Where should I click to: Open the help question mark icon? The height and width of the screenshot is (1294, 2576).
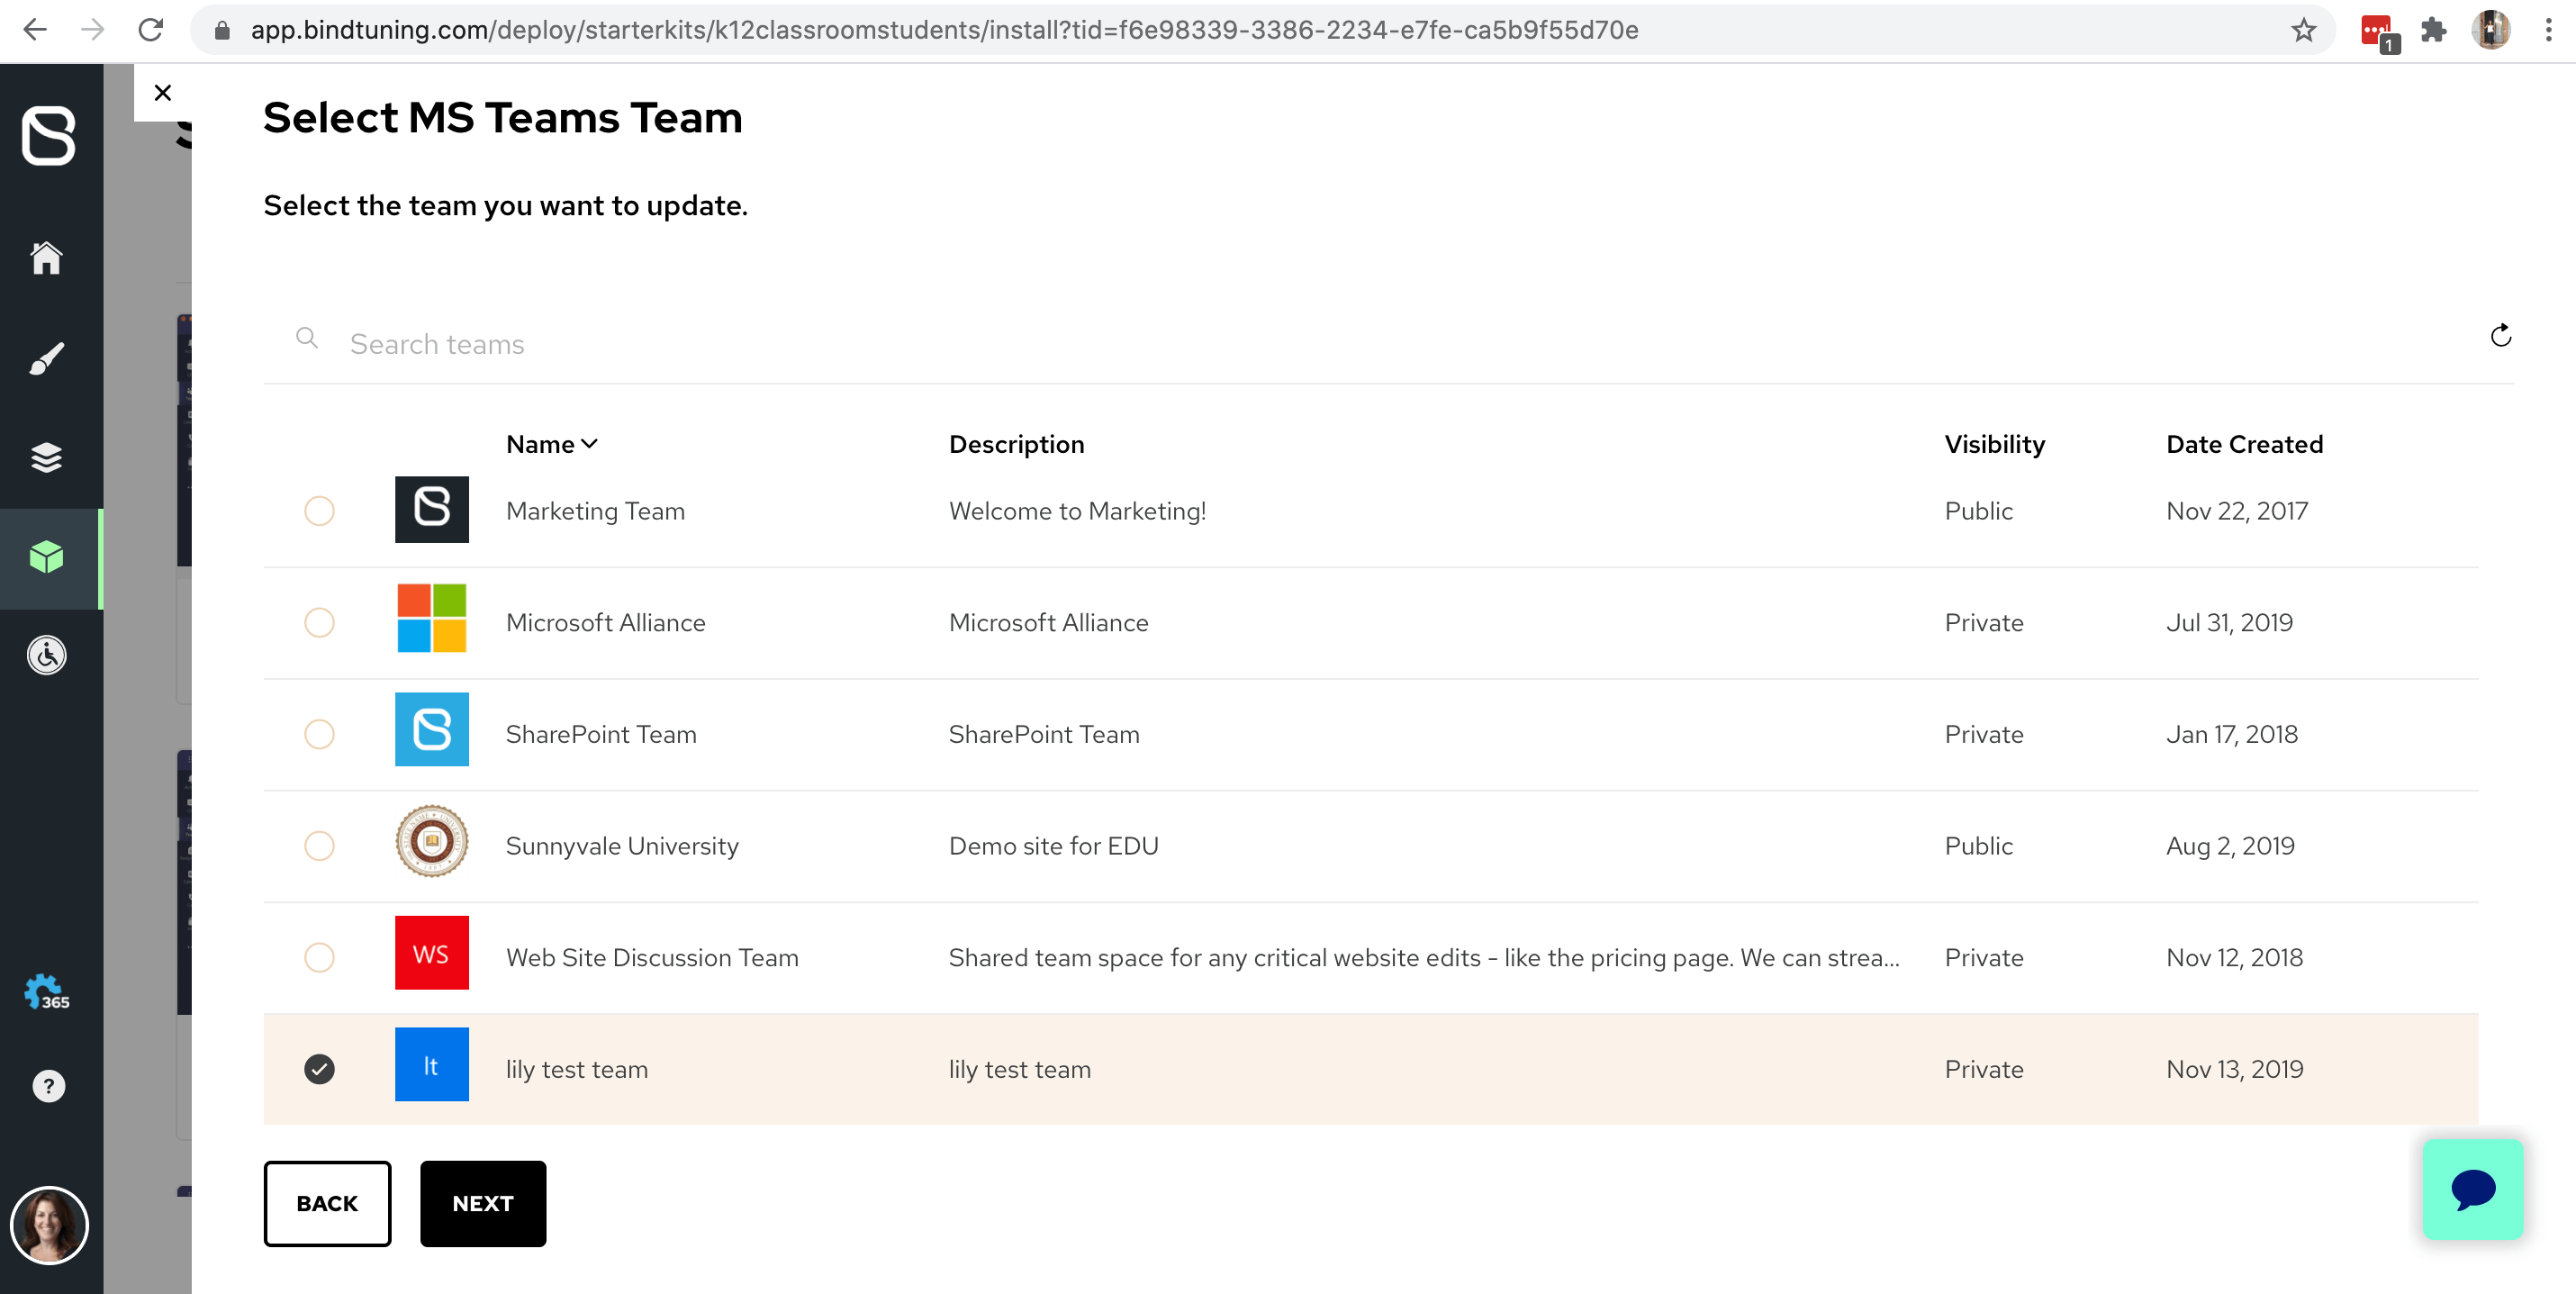[x=48, y=1086]
